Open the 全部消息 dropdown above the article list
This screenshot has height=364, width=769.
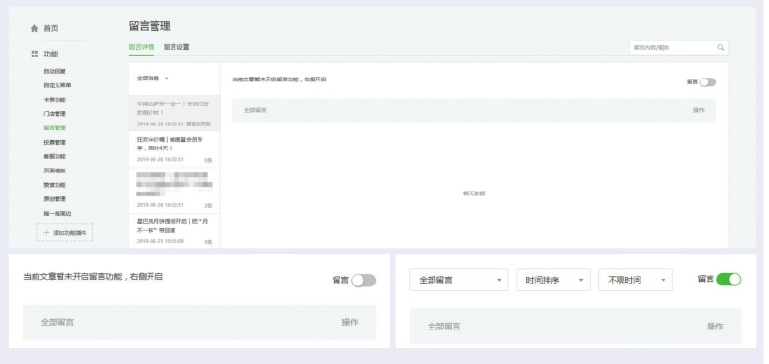153,78
